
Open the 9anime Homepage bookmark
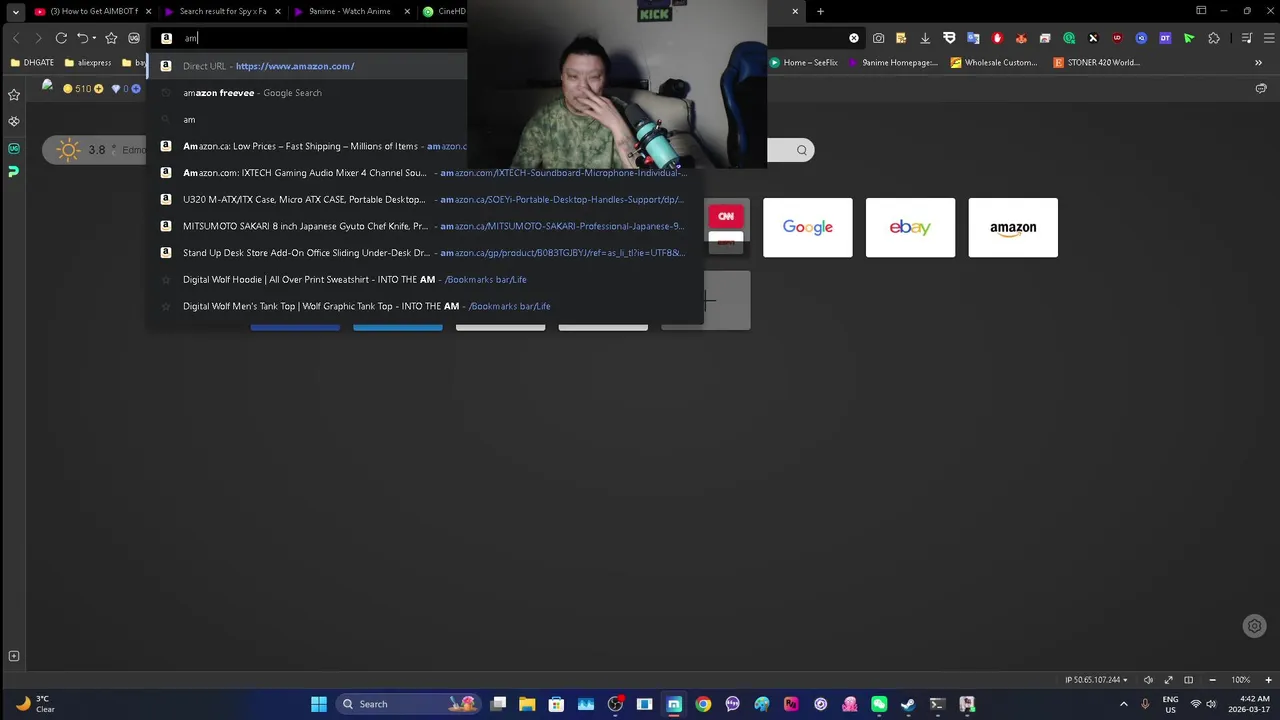click(x=893, y=62)
